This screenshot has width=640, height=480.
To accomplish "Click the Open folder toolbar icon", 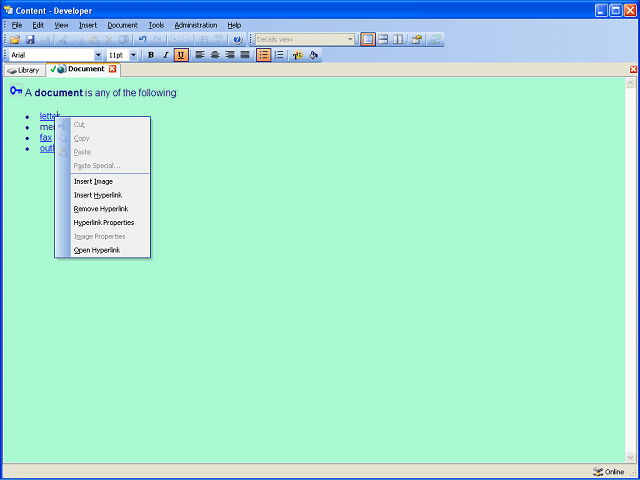I will 15,40.
